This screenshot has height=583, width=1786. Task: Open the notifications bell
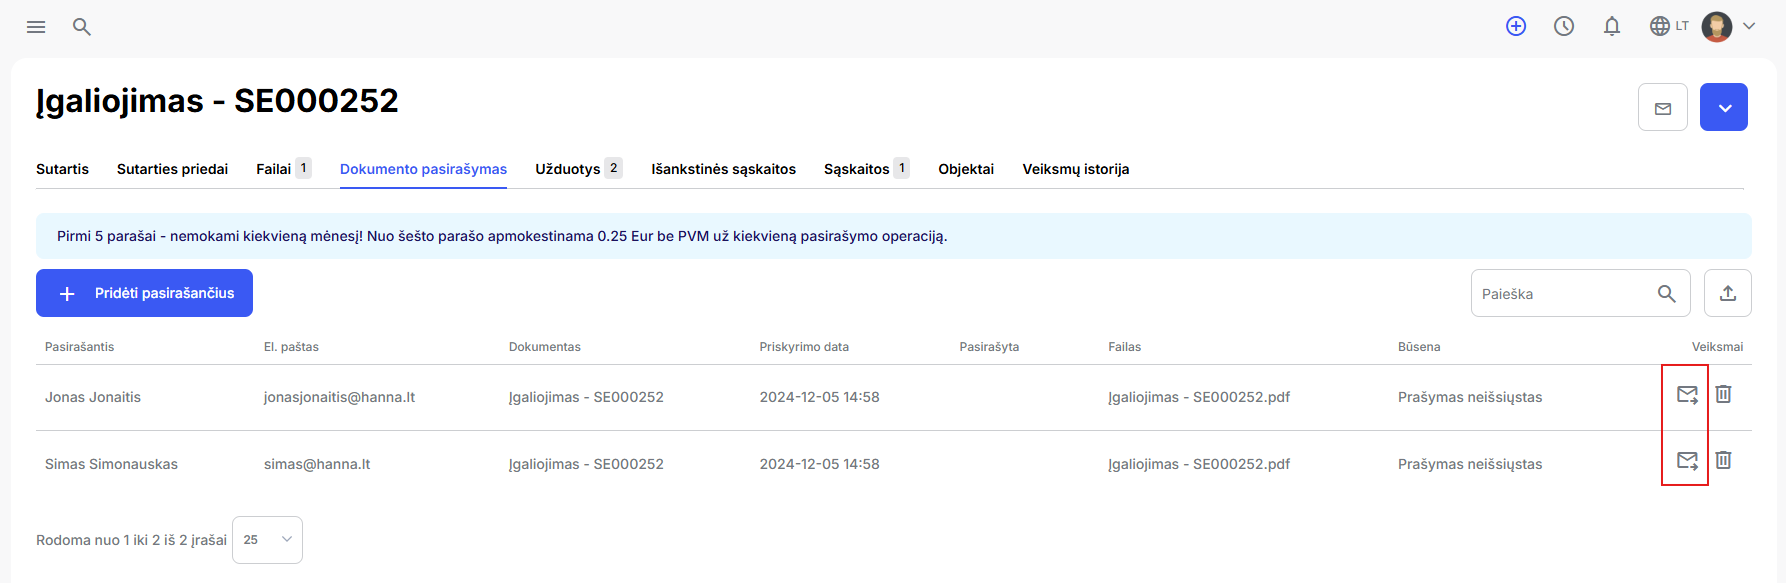tap(1612, 26)
